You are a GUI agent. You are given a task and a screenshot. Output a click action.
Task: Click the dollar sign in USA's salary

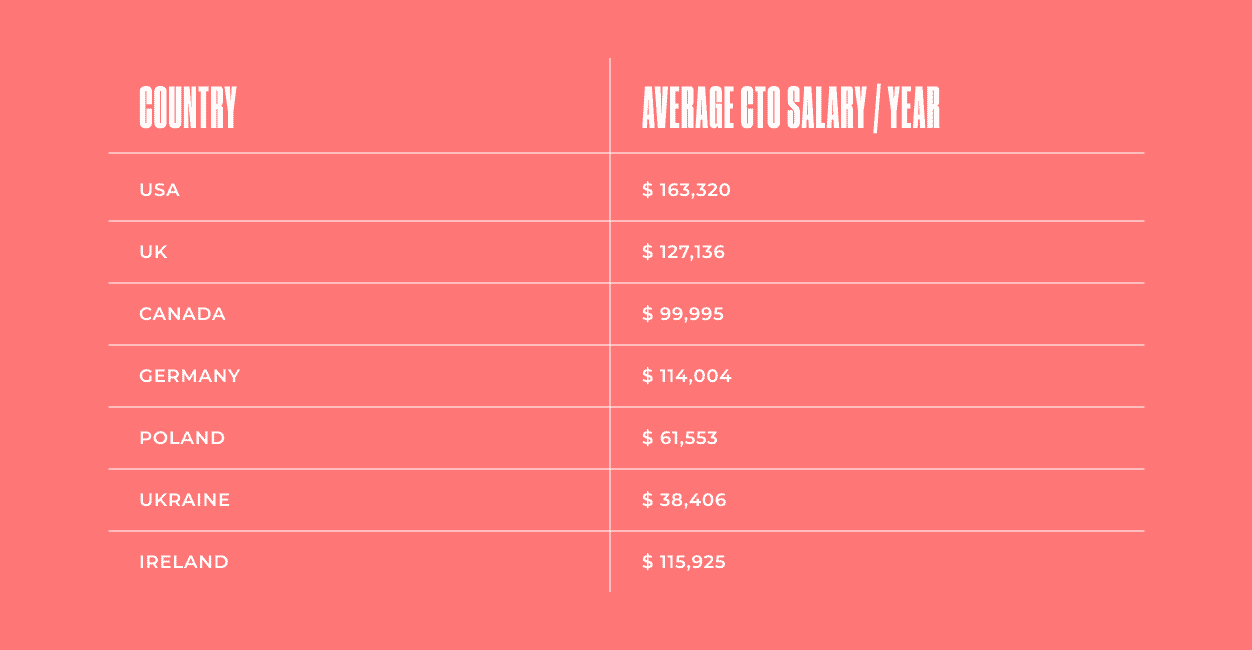[x=647, y=190]
